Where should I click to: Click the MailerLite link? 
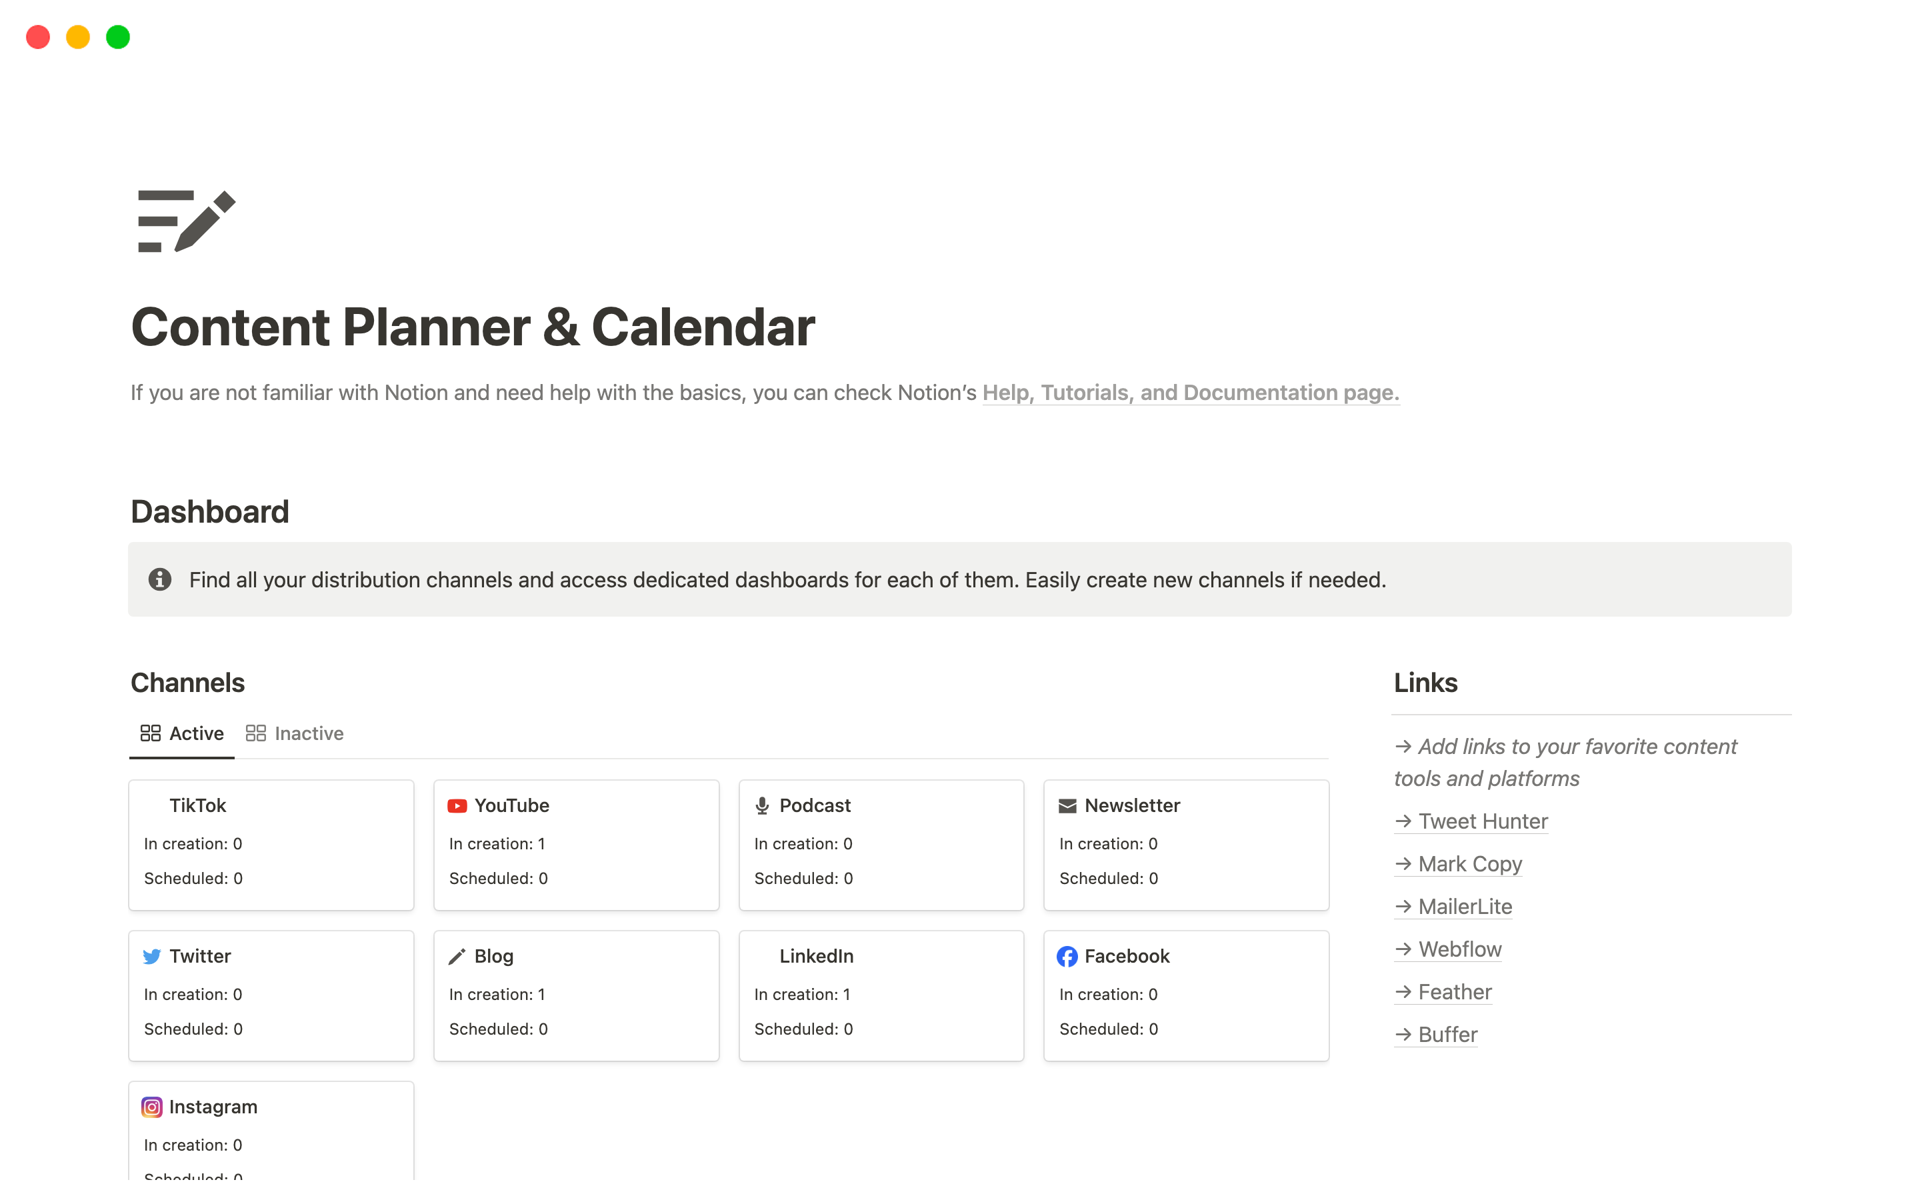pyautogui.click(x=1465, y=906)
